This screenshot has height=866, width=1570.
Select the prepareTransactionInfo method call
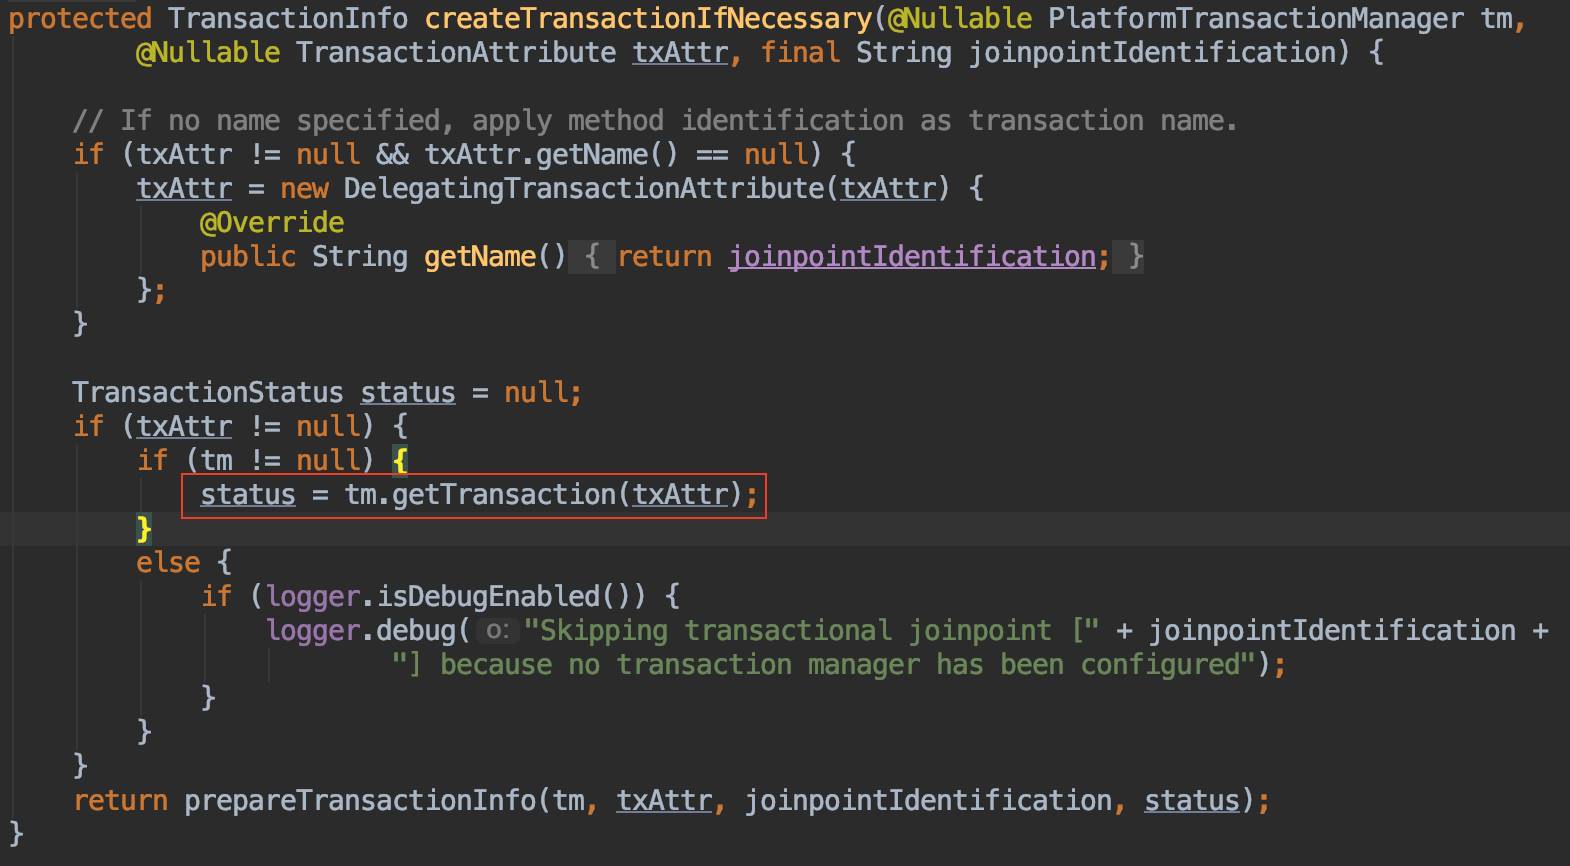(x=360, y=801)
